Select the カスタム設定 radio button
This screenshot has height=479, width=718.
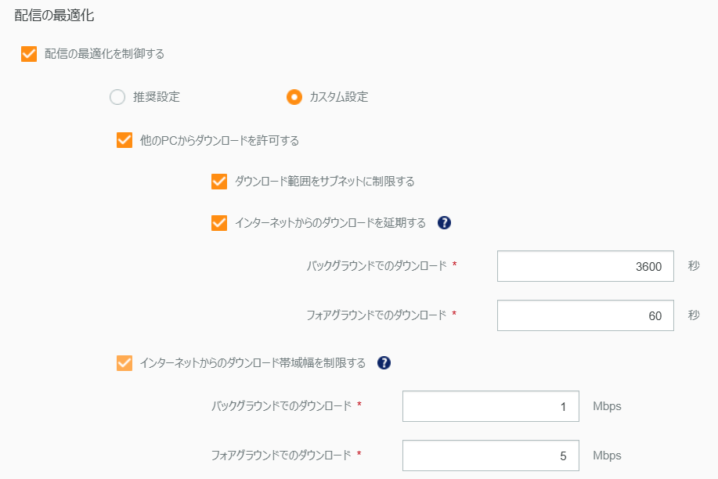point(294,97)
